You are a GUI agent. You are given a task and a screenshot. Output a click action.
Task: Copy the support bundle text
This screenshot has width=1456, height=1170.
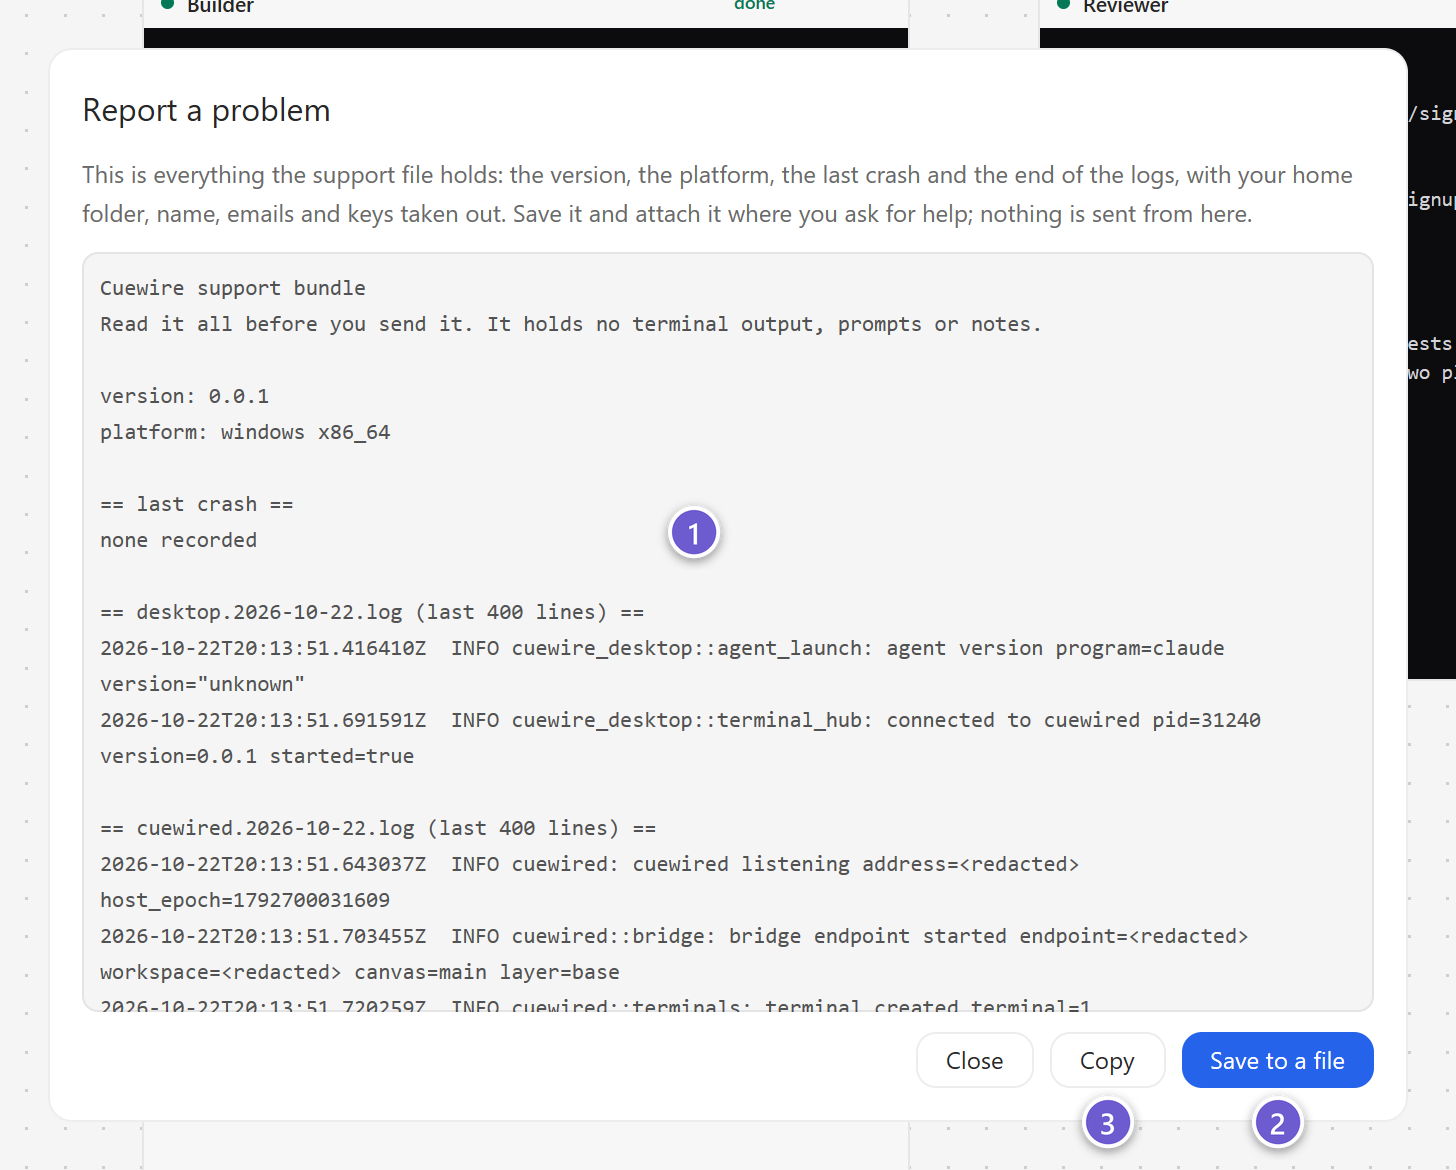click(x=1107, y=1060)
